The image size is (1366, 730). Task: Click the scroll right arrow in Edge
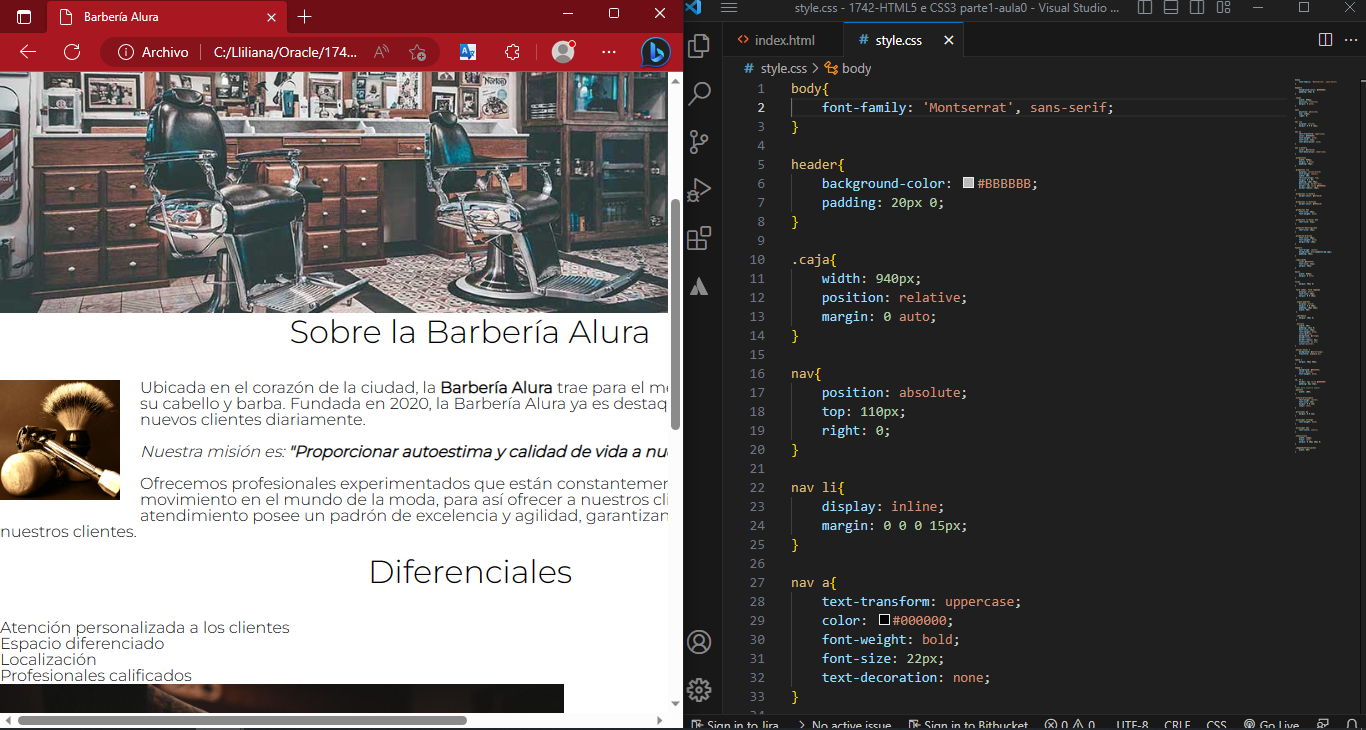[660, 720]
